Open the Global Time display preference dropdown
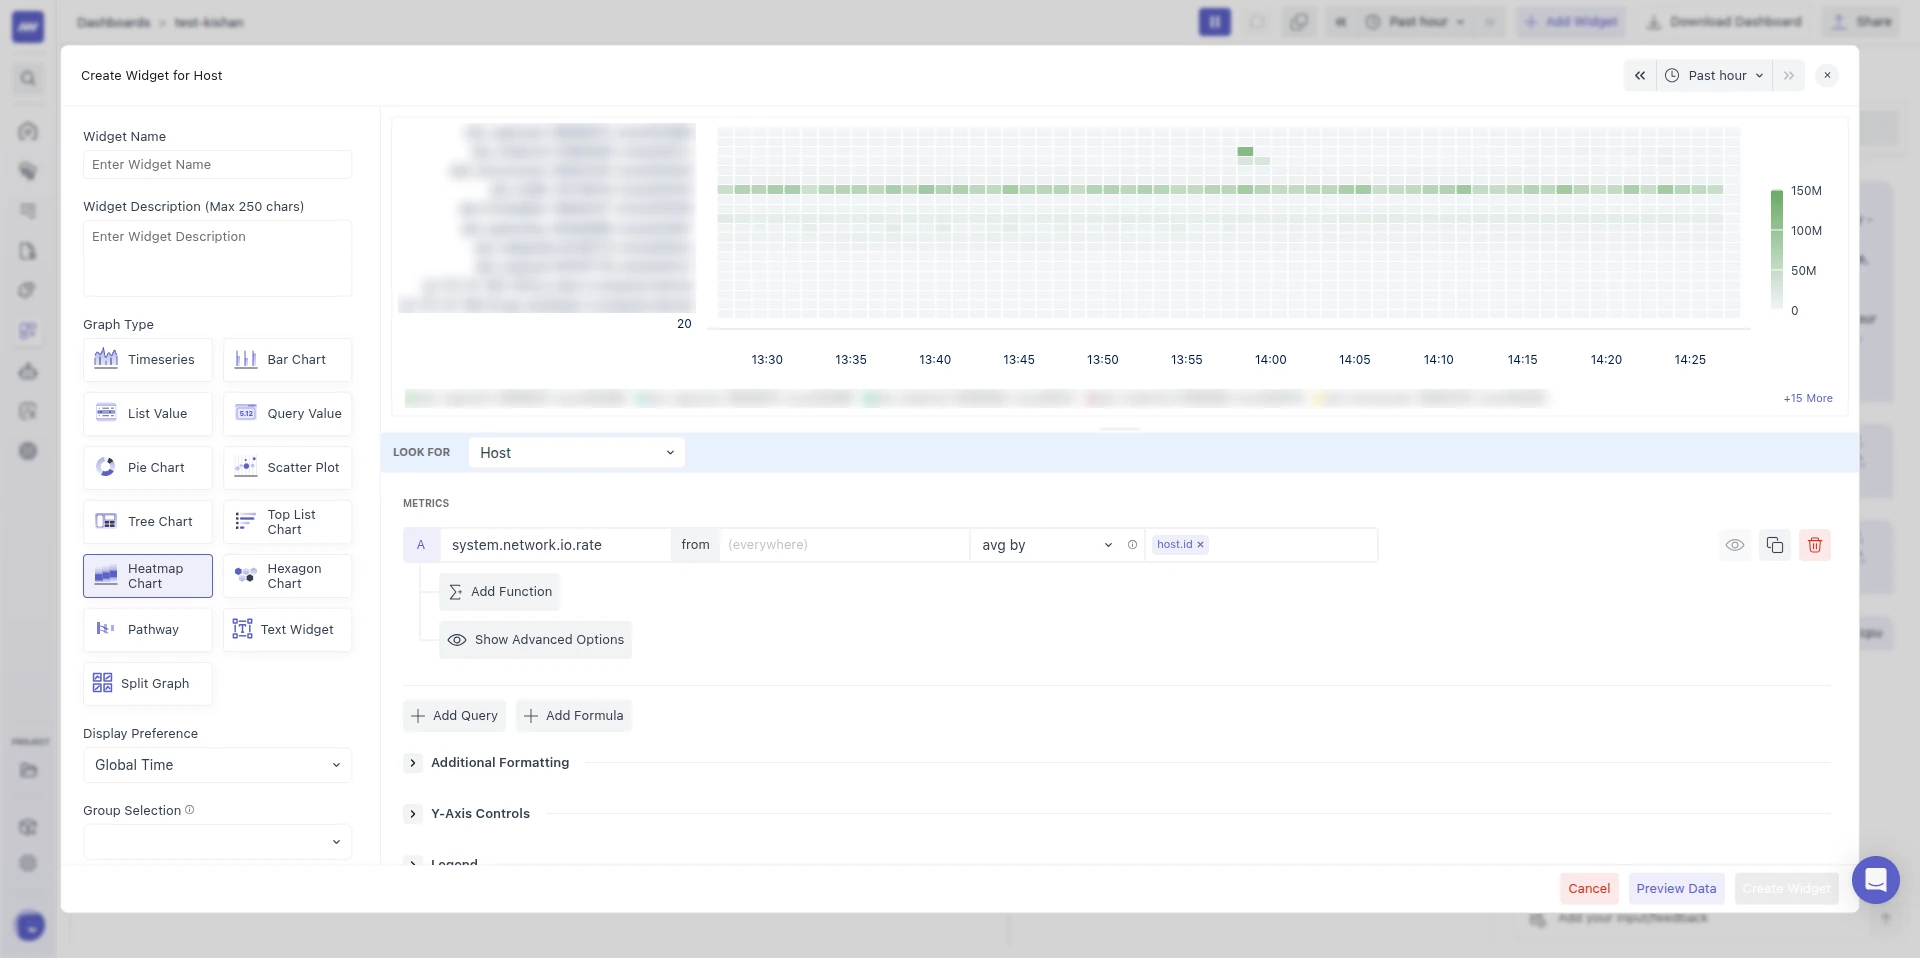 217,765
